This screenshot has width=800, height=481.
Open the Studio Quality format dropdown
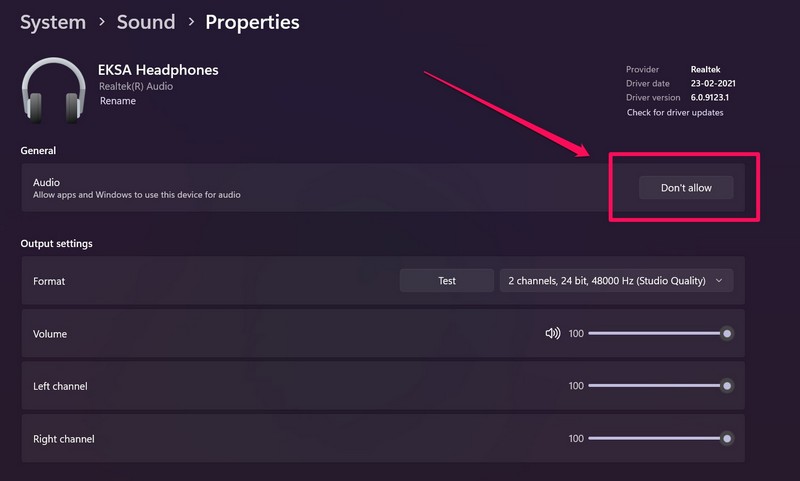[616, 281]
